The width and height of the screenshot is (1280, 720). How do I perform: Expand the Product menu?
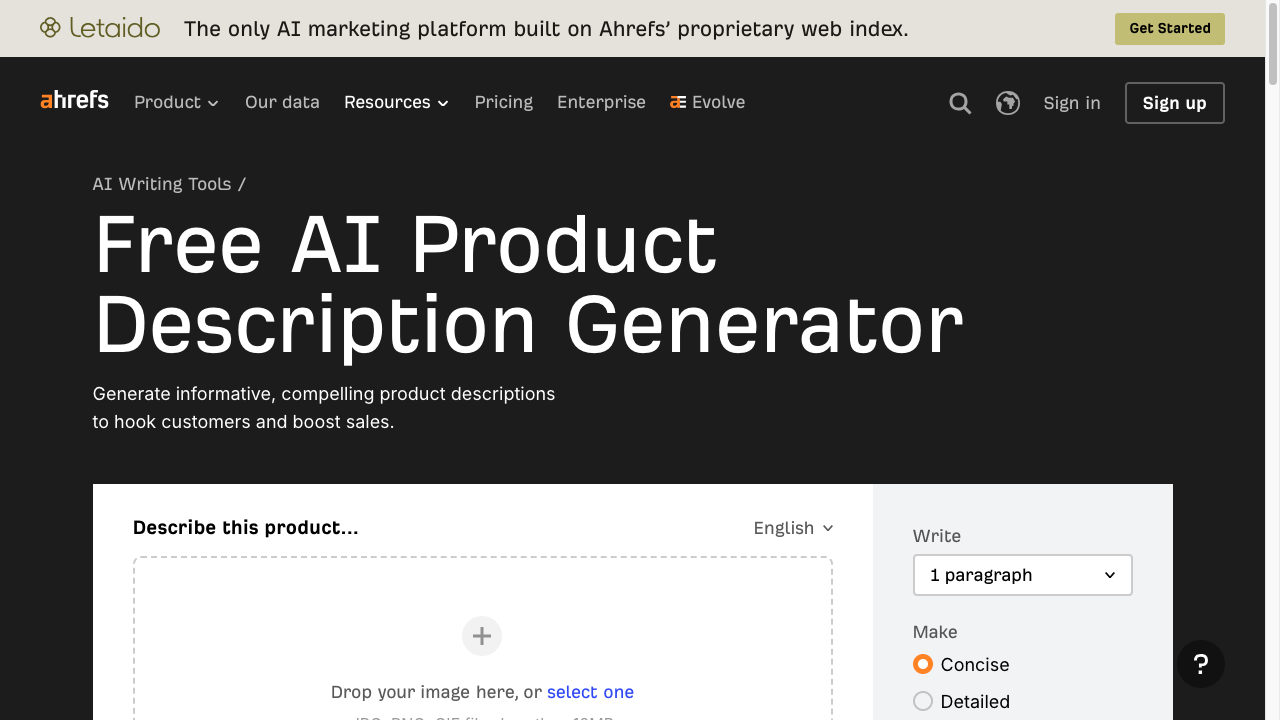coord(176,102)
